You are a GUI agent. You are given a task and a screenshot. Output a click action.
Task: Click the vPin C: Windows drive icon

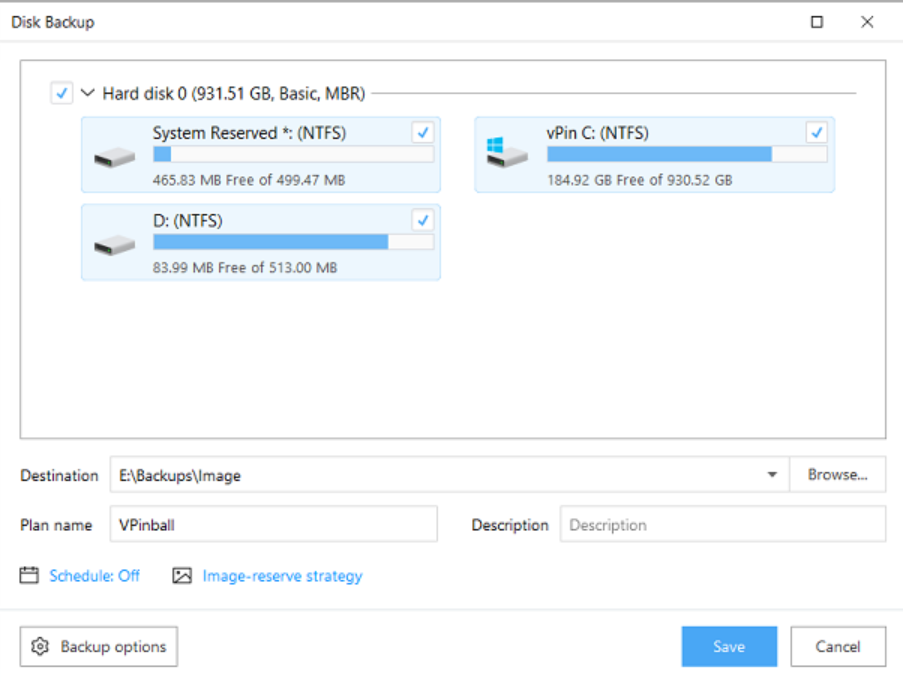coord(507,153)
